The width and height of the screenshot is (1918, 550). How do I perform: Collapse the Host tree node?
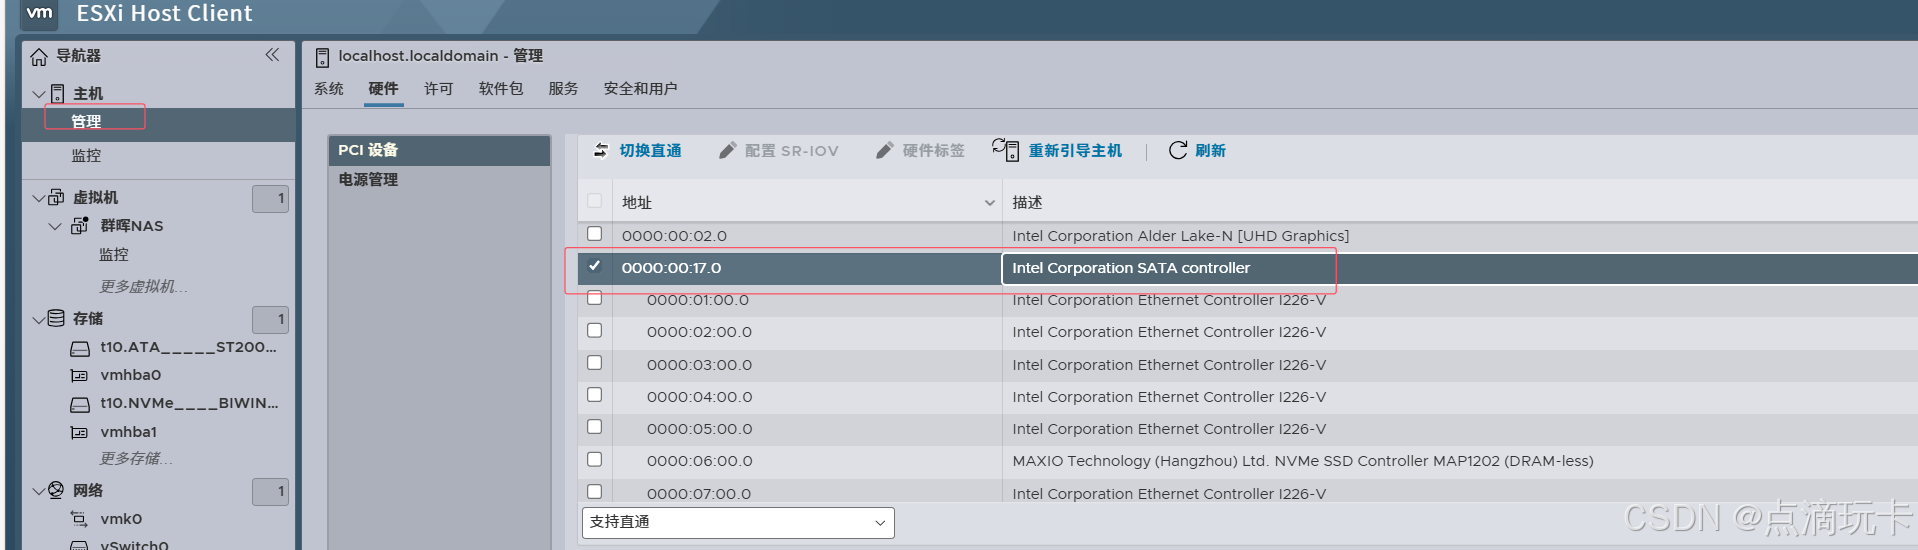[39, 94]
